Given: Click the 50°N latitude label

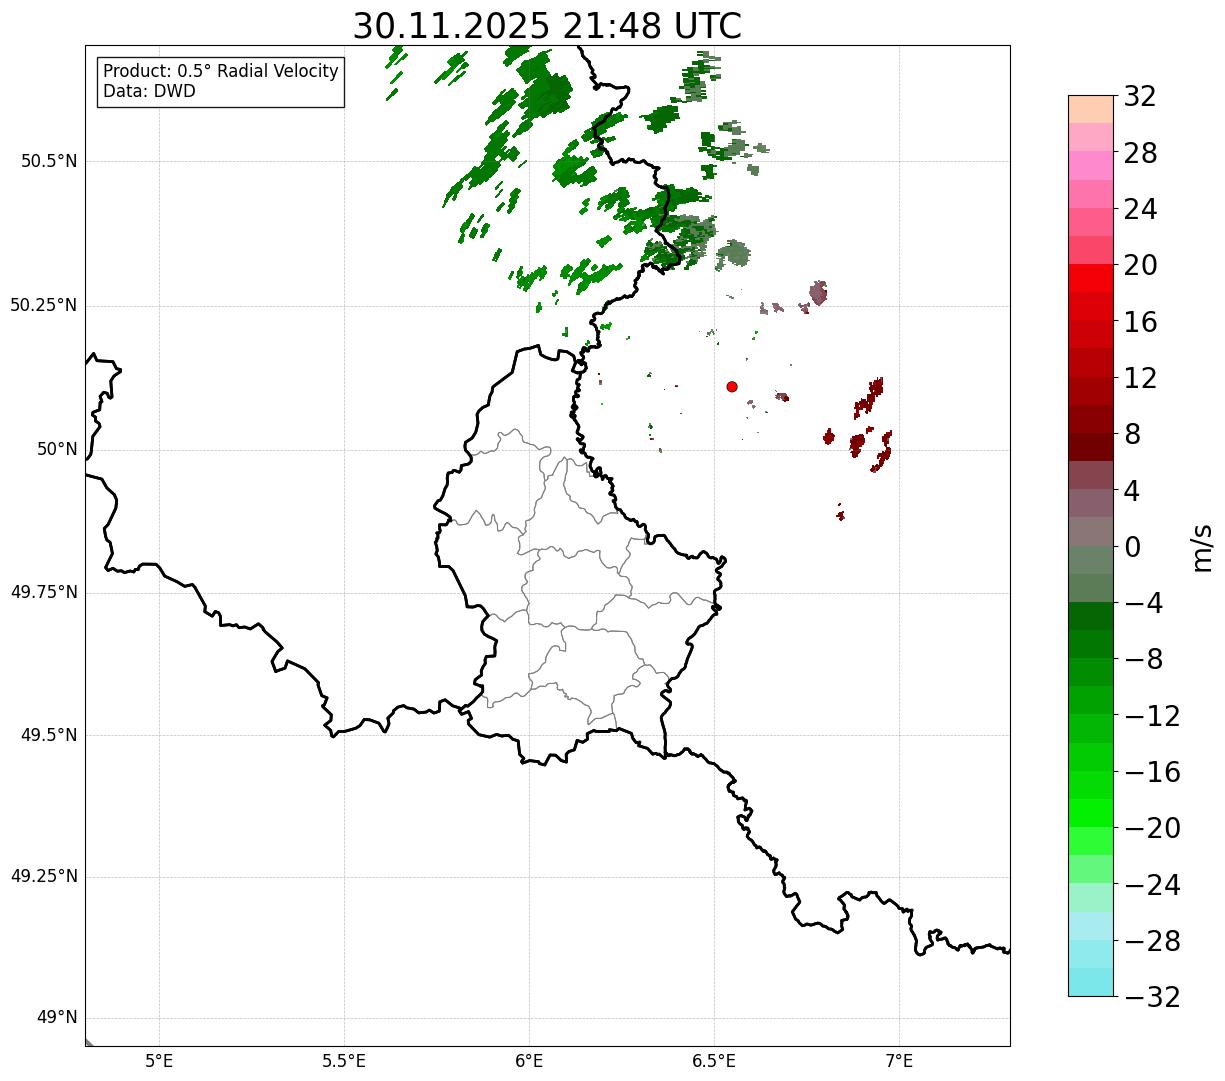Looking at the screenshot, I should [x=57, y=449].
